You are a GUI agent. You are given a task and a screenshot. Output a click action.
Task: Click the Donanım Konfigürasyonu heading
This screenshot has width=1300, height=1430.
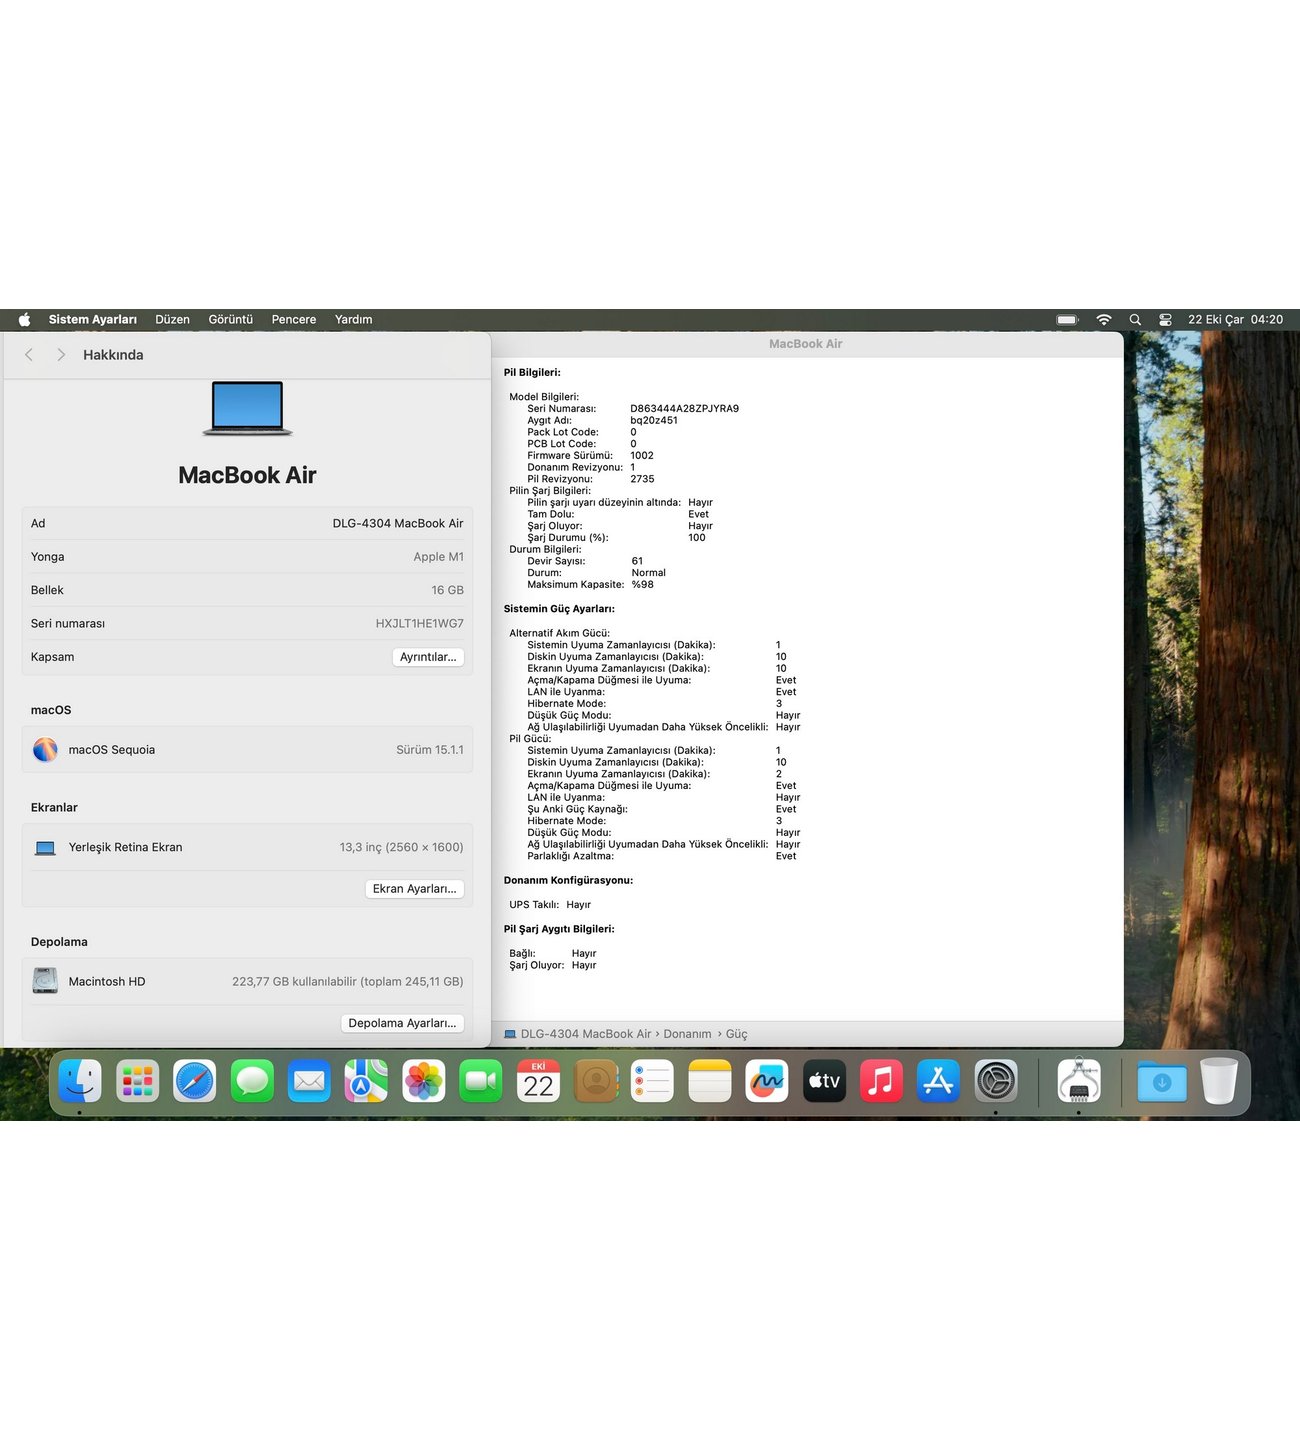coord(568,881)
